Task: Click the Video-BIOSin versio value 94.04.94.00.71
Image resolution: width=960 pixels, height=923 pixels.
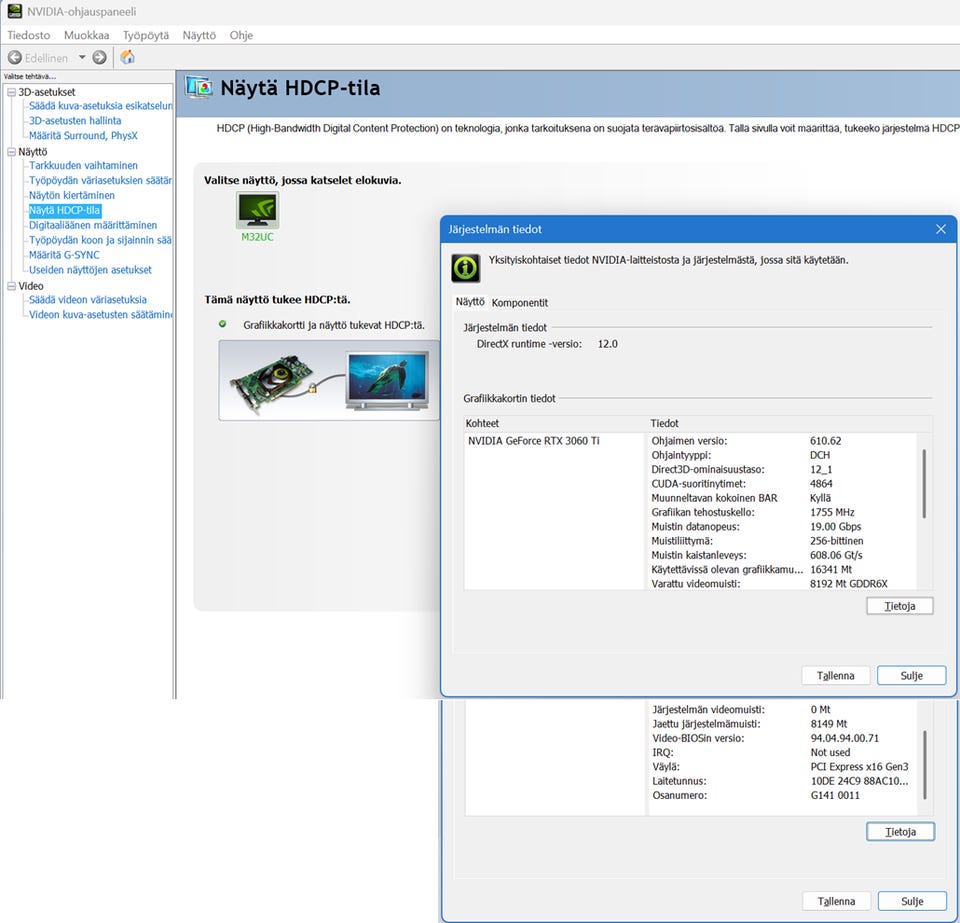Action: coord(845,738)
